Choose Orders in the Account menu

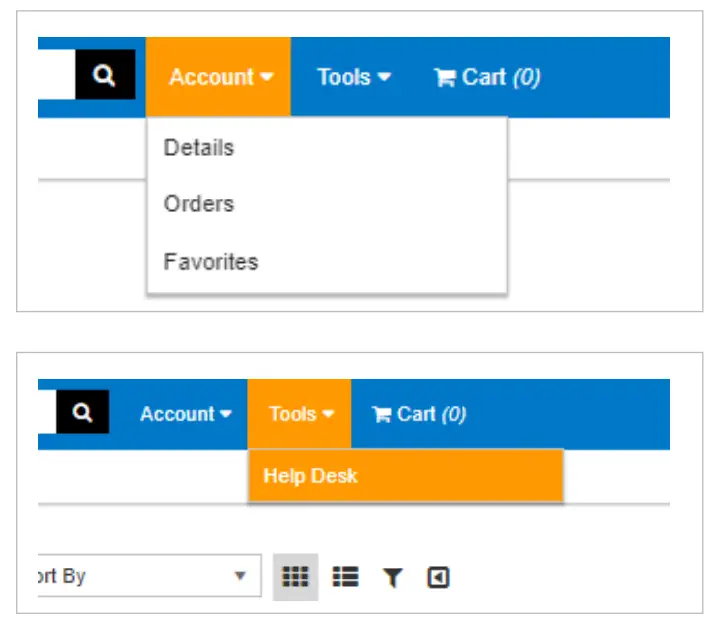point(199,204)
